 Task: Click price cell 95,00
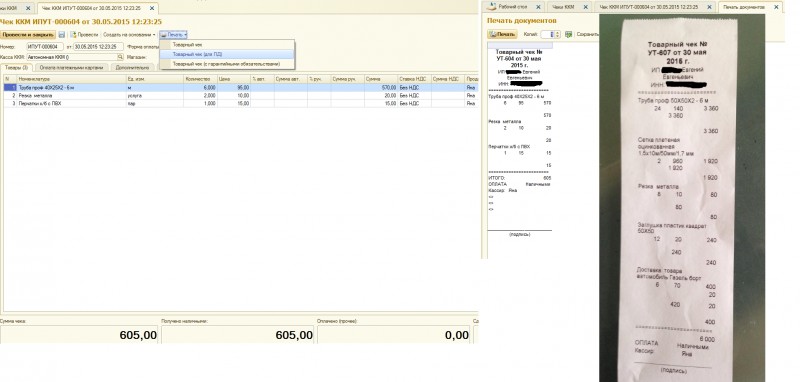233,88
